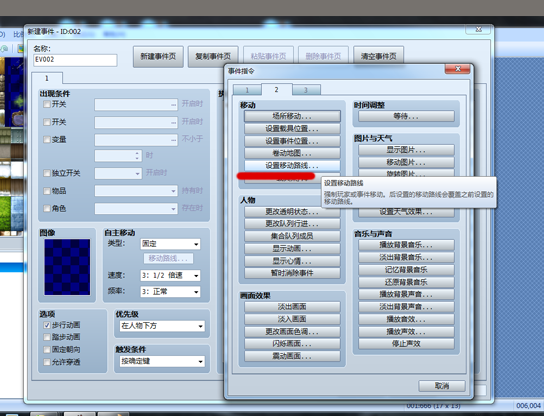544x416 pixels.
Task: Click the 图像 event graphic preview
Action: point(67,267)
